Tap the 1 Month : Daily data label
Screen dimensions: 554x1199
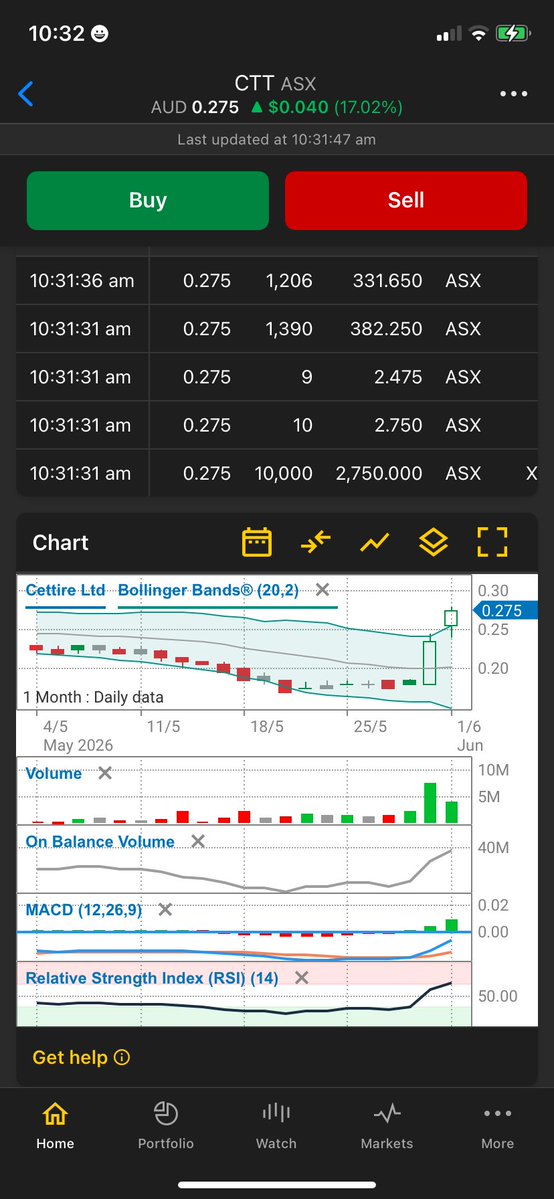click(x=93, y=697)
